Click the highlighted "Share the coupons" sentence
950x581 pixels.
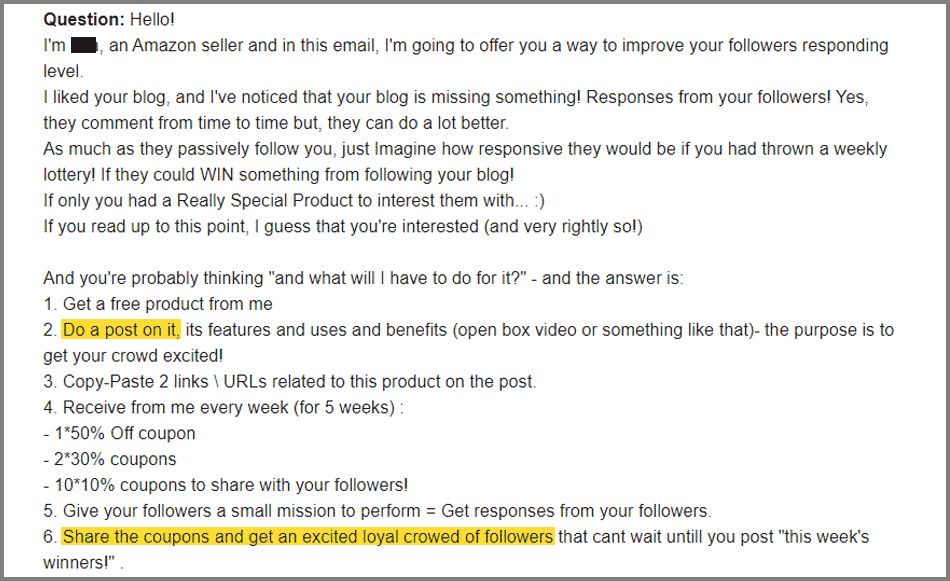point(308,537)
